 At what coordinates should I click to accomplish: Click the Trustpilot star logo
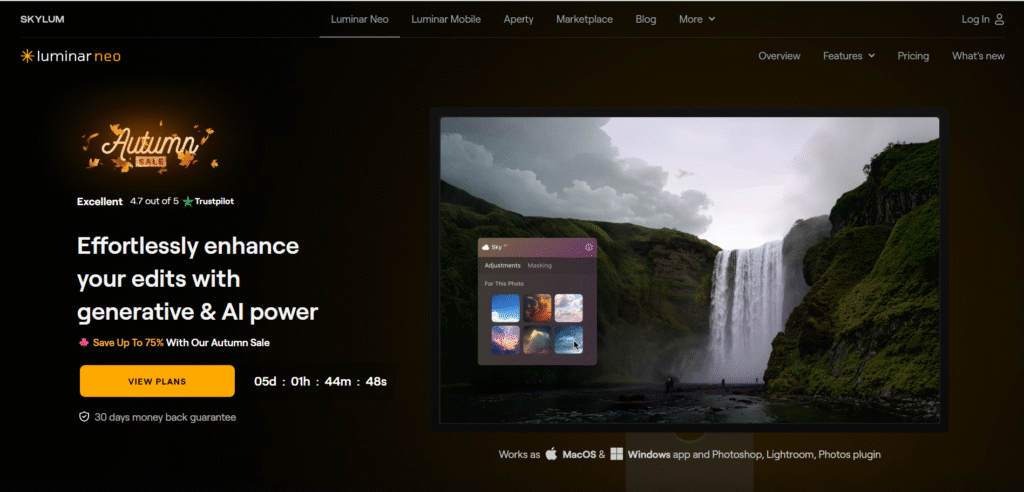pyautogui.click(x=188, y=201)
